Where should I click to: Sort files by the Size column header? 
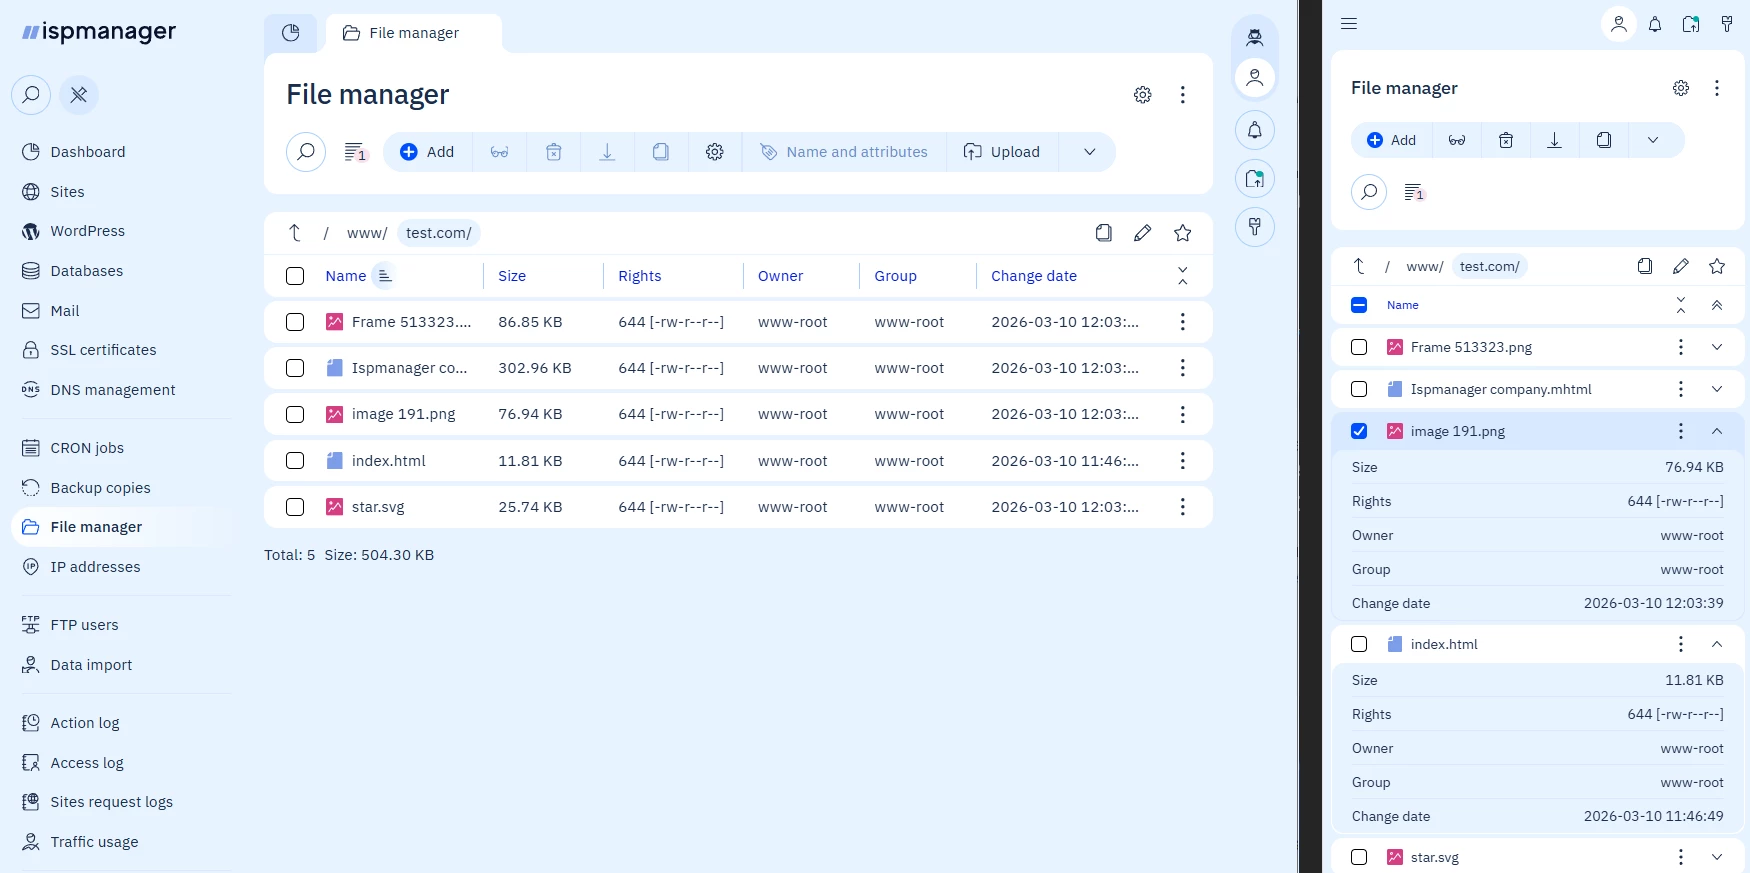512,276
